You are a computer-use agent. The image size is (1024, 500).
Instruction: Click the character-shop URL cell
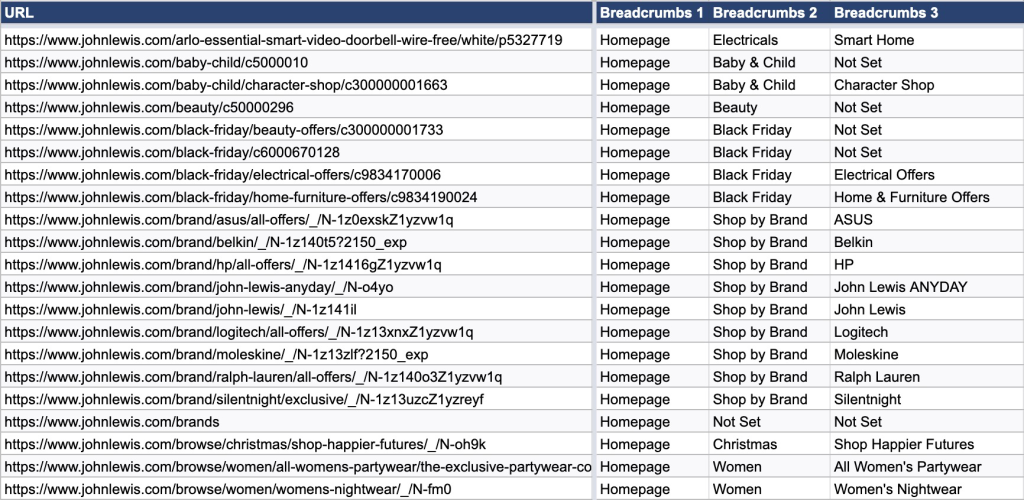click(226, 85)
